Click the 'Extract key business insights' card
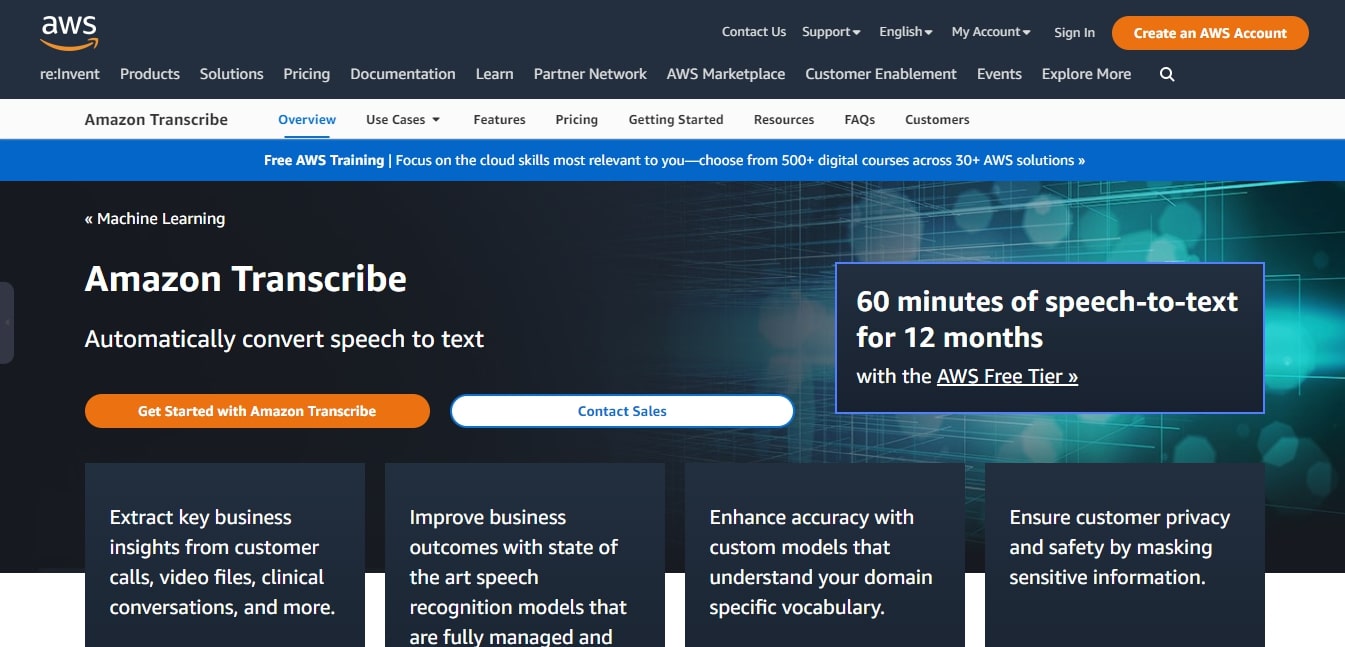Viewport: 1345px width, 647px height. click(x=225, y=555)
